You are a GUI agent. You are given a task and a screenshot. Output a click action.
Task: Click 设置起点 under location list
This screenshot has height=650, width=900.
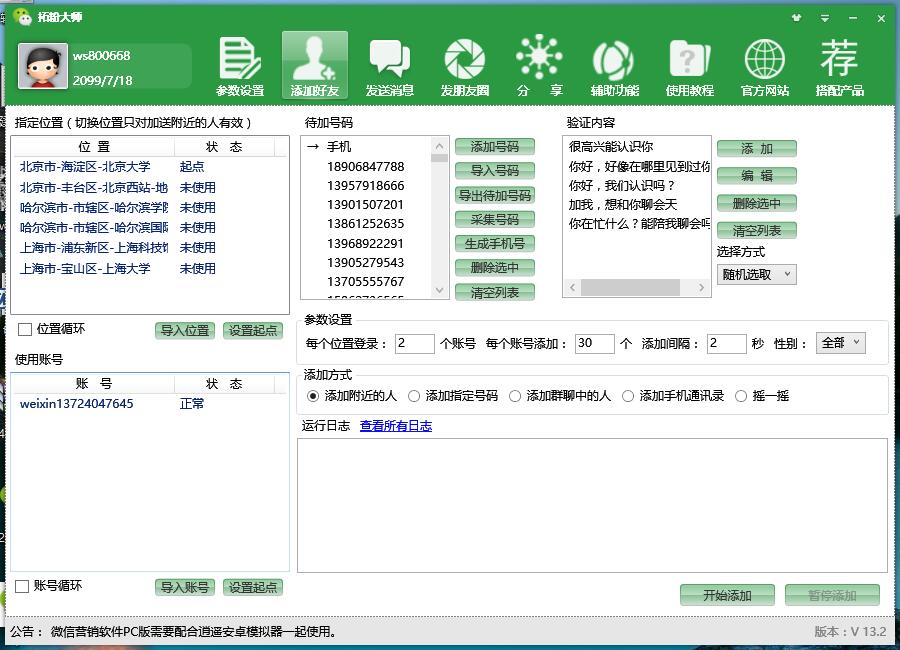[x=253, y=331]
